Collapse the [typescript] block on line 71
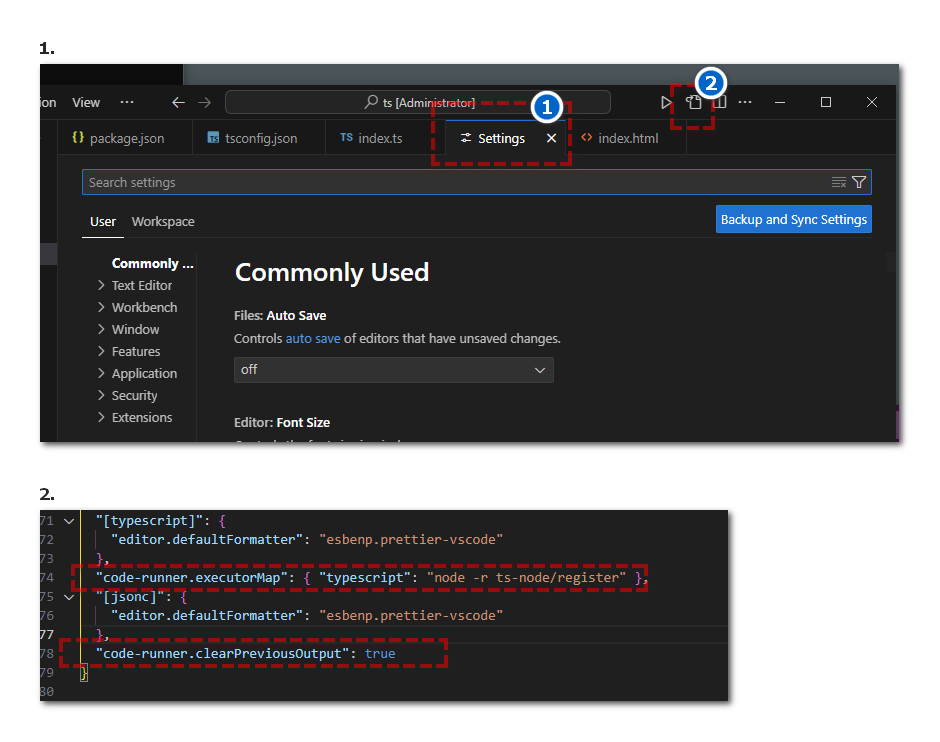The height and width of the screenshot is (742, 940). [69, 521]
